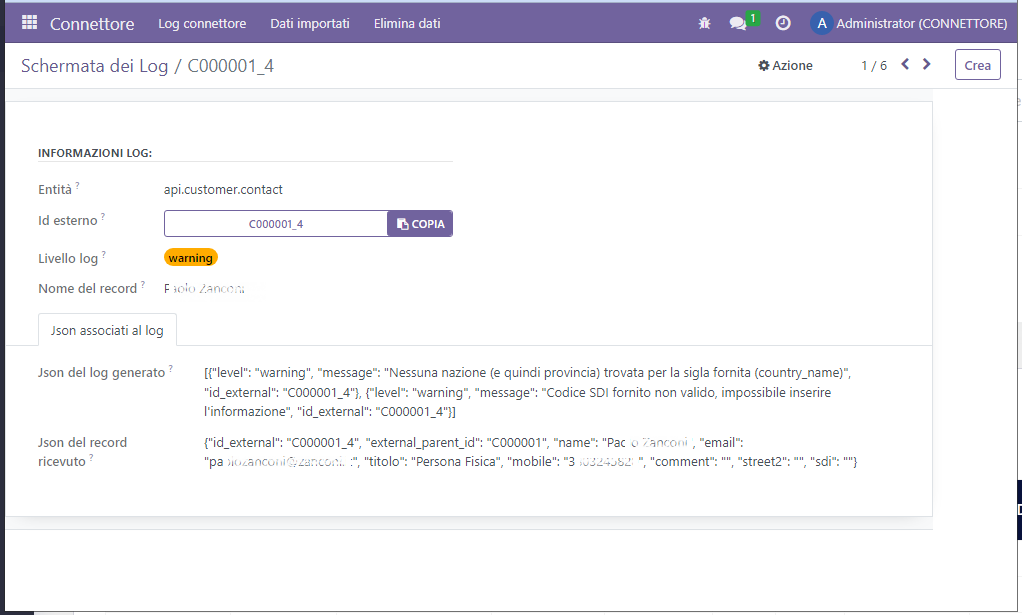Go to previous record arrow

pos(905,64)
